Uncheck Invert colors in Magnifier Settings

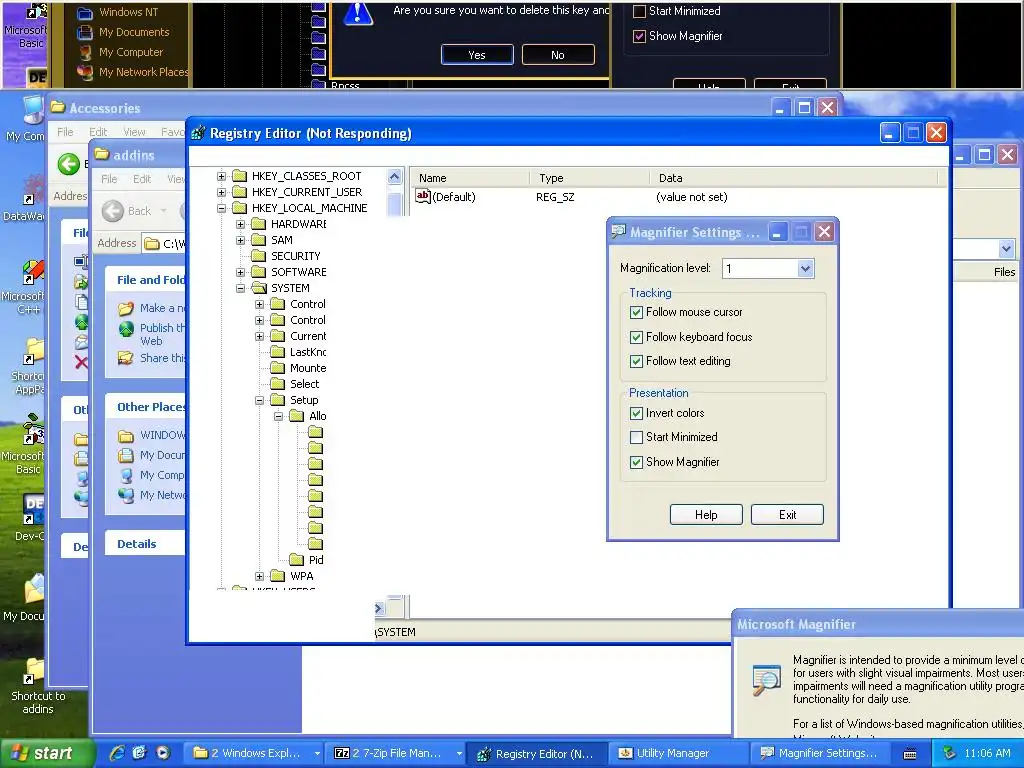(636, 413)
